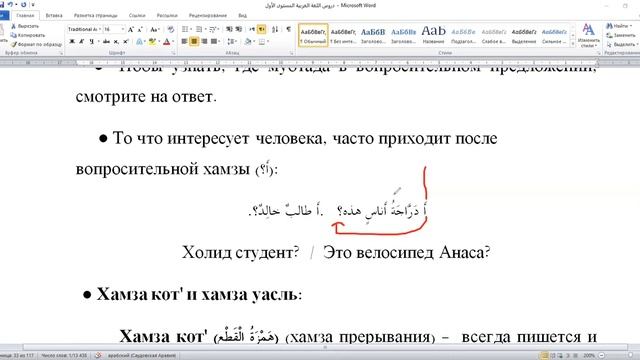Image resolution: width=640 pixels, height=360 pixels.
Task: Open the Абзац dialog launcher
Action: coord(291,53)
